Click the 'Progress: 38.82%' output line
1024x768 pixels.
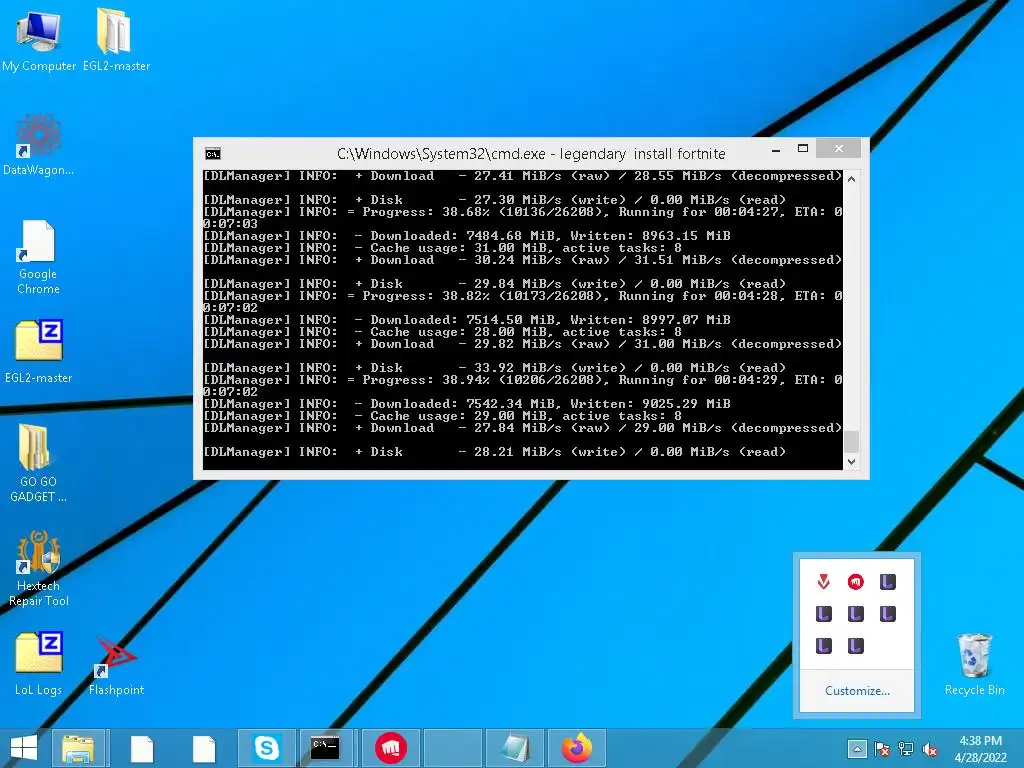(522, 296)
